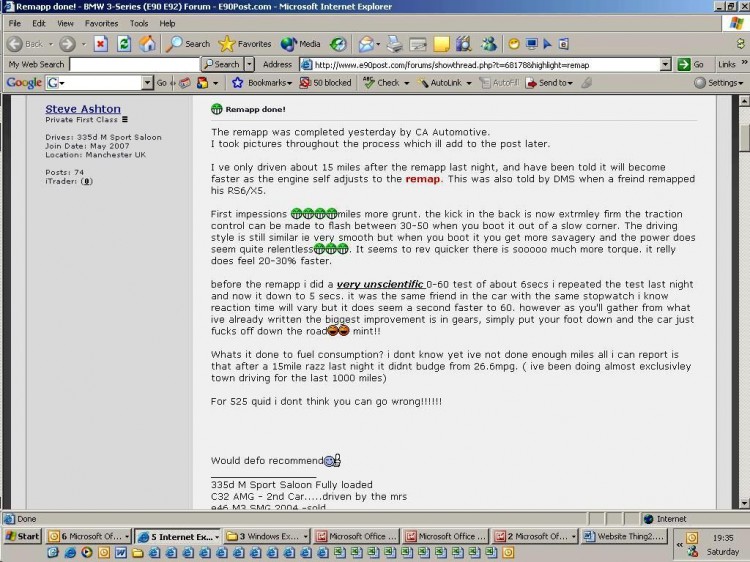Open Google toolbar Bookmarks dropdown
Viewport: 750px width, 562px height.
click(263, 83)
